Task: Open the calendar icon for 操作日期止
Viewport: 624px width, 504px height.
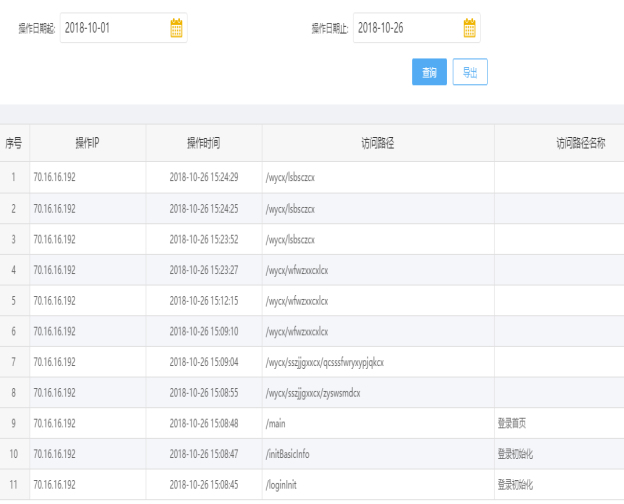Action: click(x=469, y=28)
